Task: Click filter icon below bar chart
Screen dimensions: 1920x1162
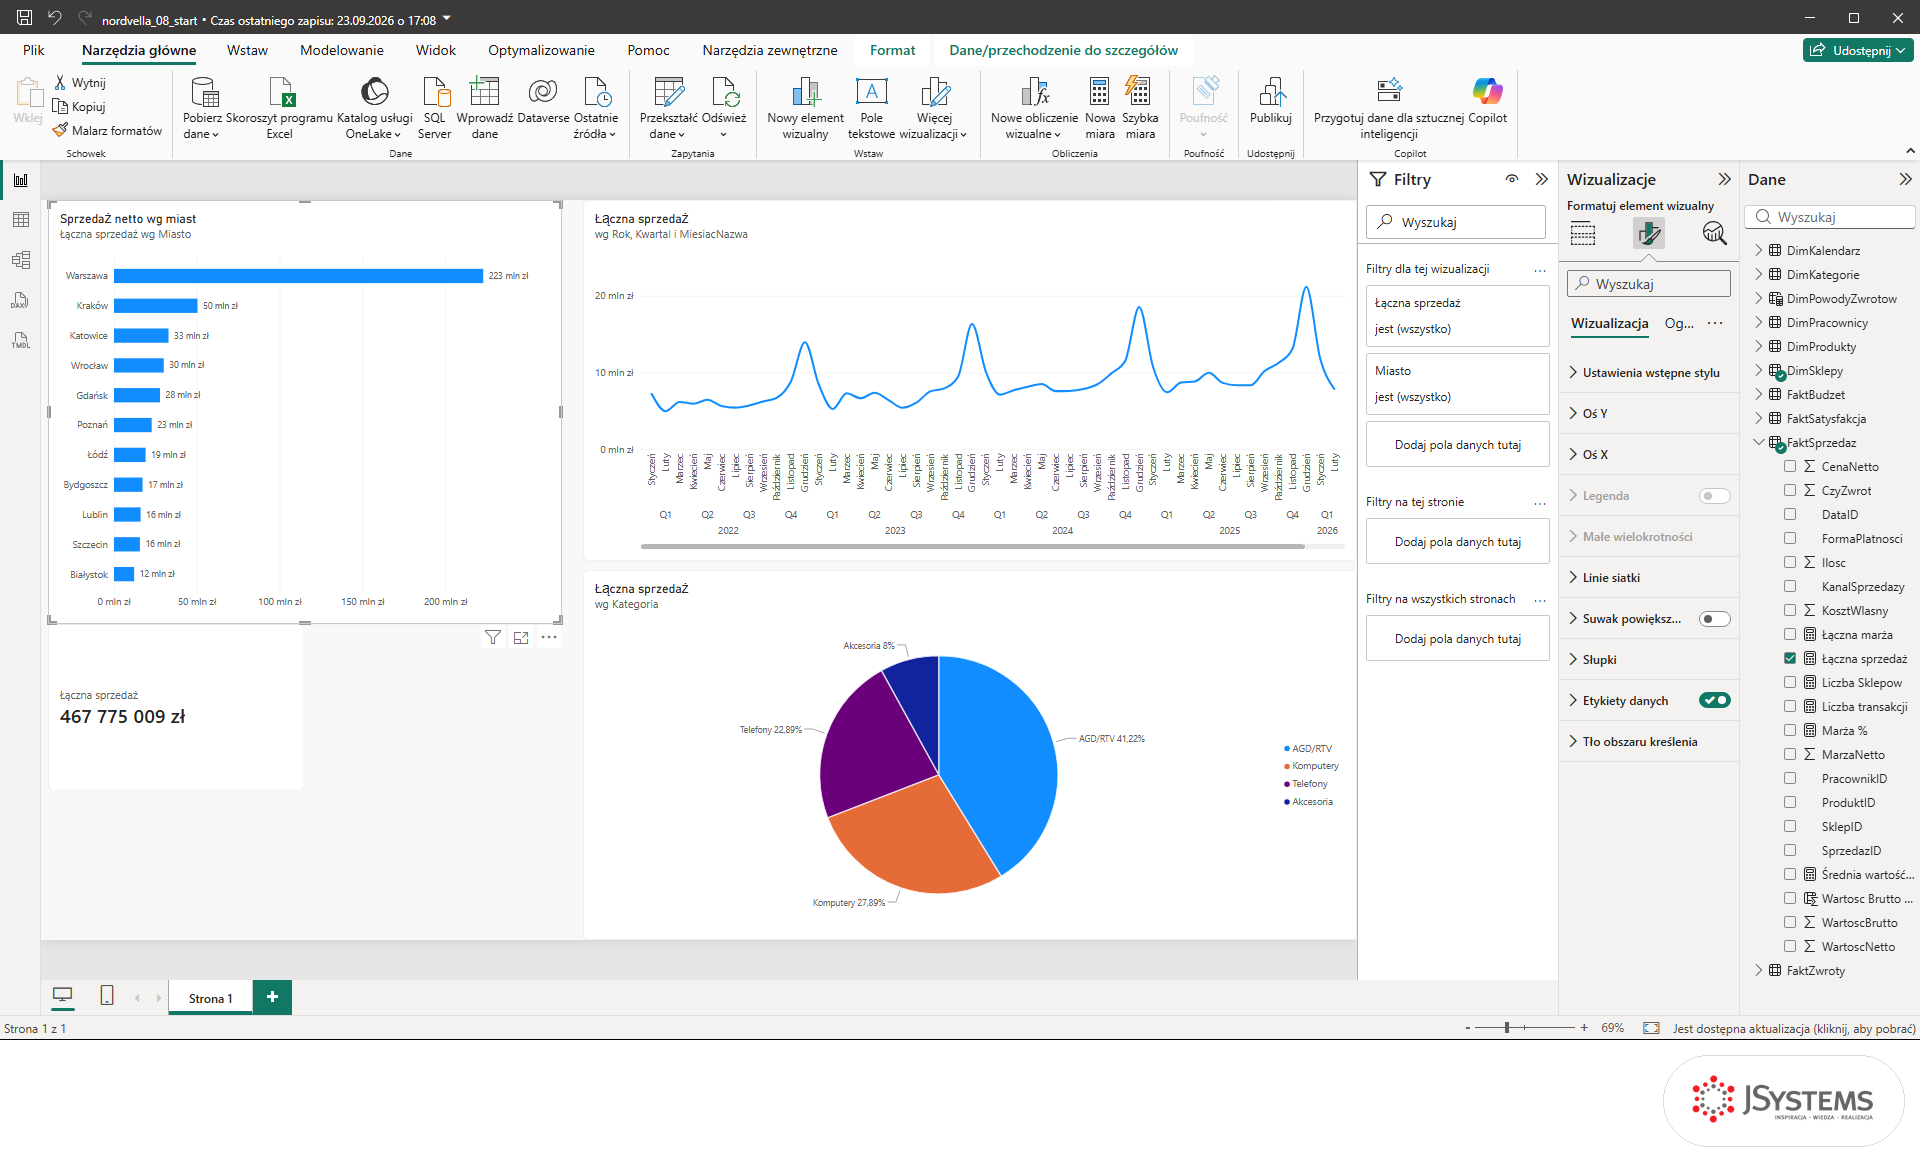Action: click(x=493, y=637)
